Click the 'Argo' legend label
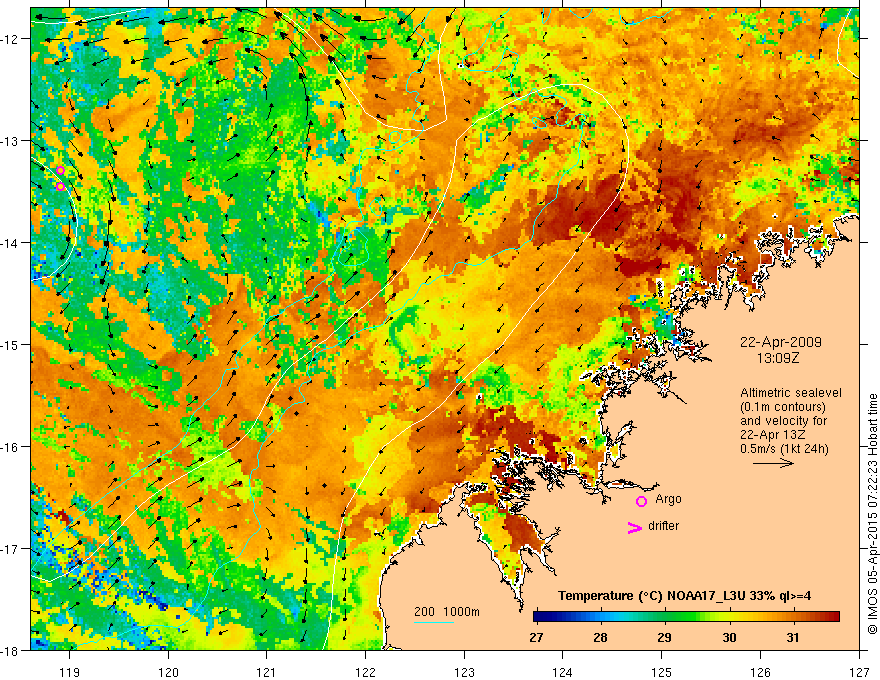The height and width of the screenshot is (680, 880). pos(668,499)
